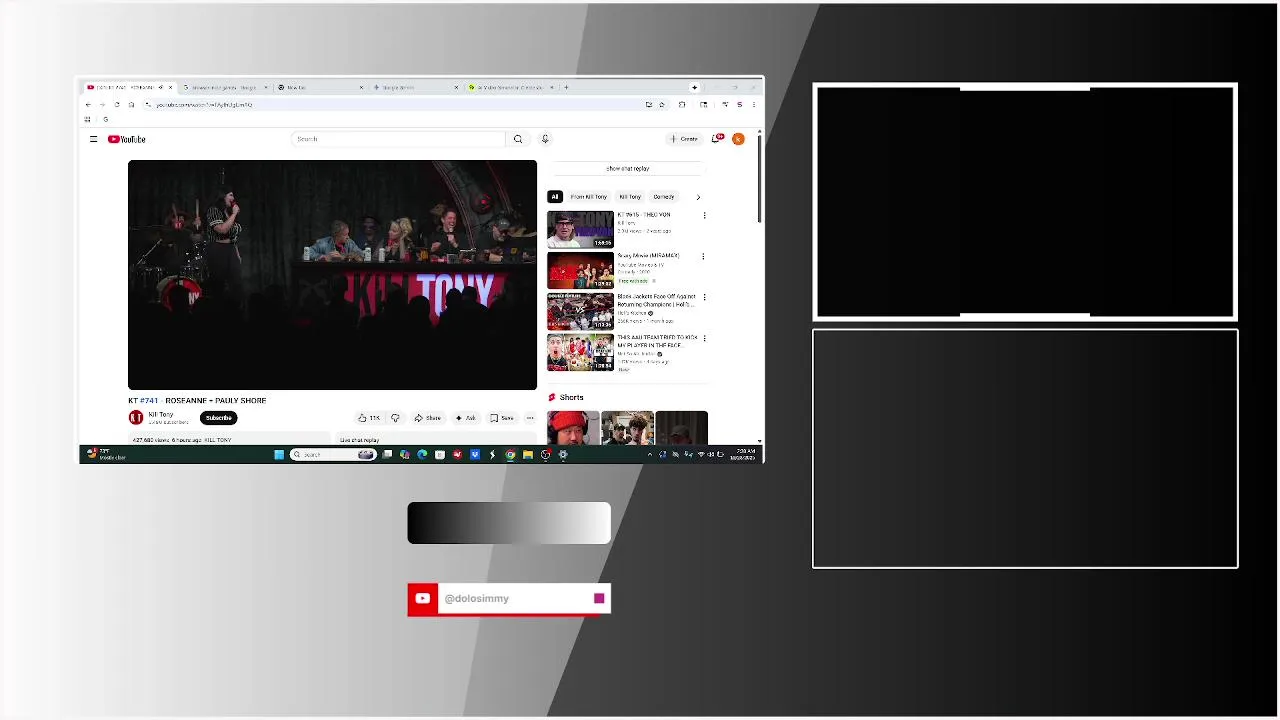The width and height of the screenshot is (1280, 720).
Task: Open the Chrome extensions puzzle icon
Action: click(682, 105)
